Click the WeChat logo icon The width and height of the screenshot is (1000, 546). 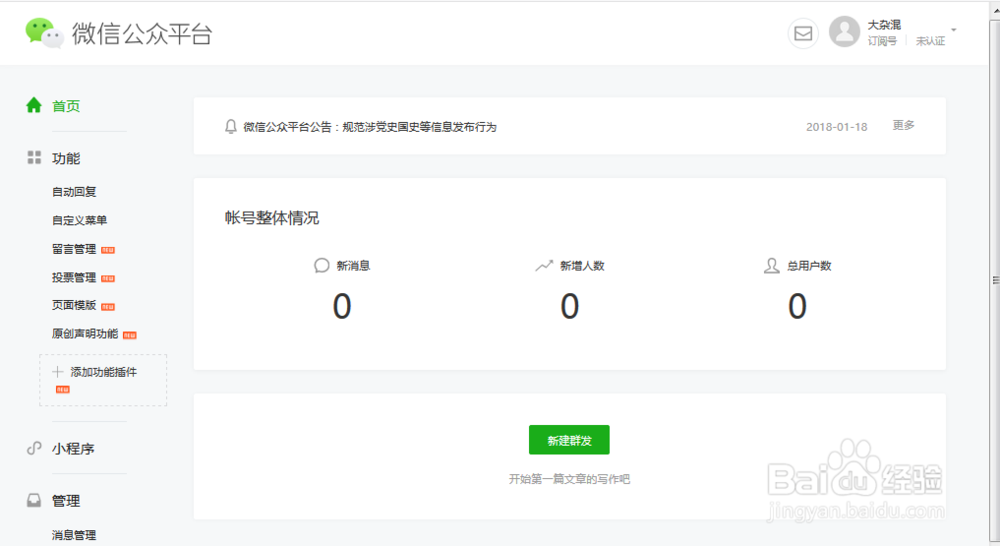pyautogui.click(x=44, y=33)
